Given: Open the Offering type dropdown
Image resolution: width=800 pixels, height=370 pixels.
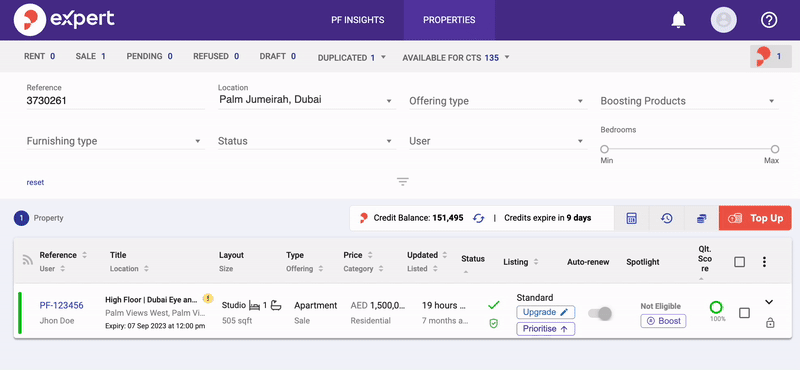Looking at the screenshot, I should [x=498, y=101].
